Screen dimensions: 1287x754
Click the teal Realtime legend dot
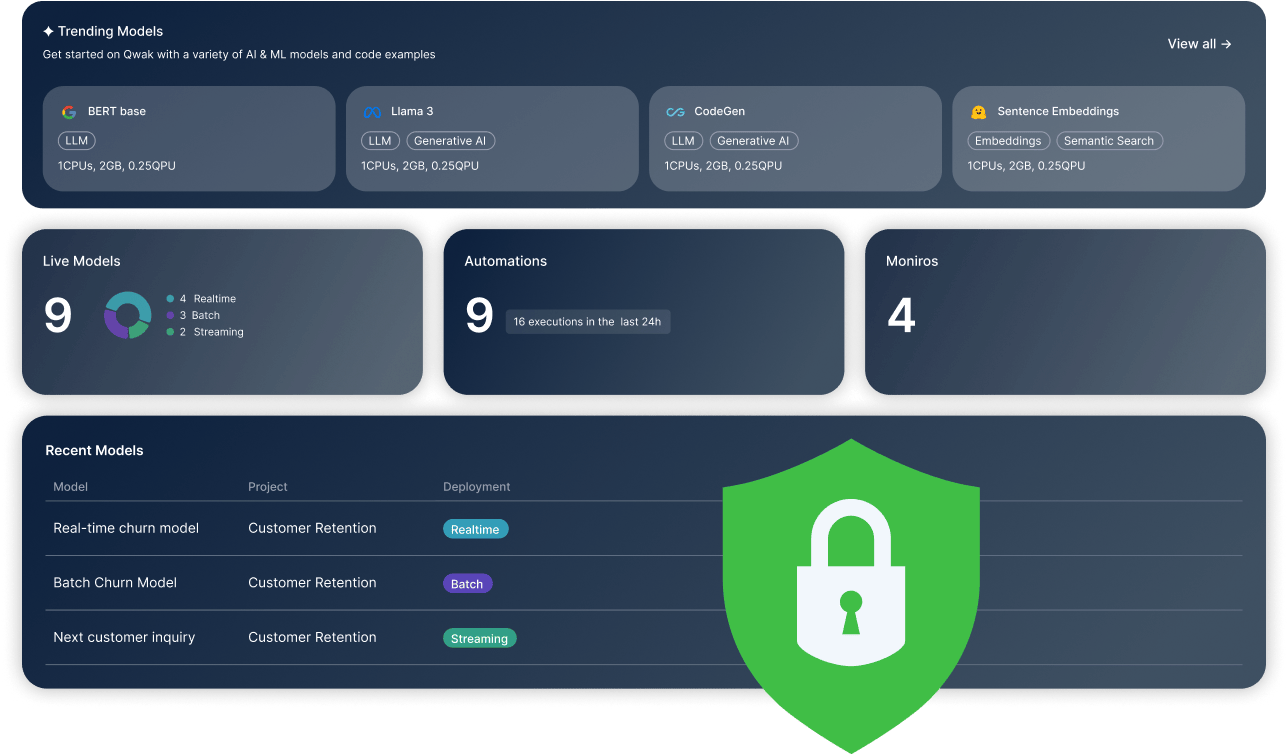tap(170, 299)
